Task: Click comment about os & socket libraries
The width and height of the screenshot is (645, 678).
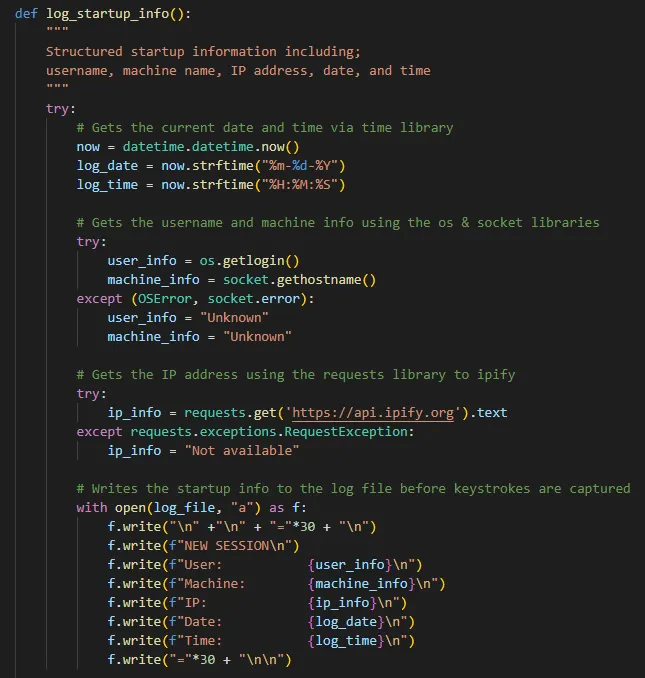Action: coord(338,223)
